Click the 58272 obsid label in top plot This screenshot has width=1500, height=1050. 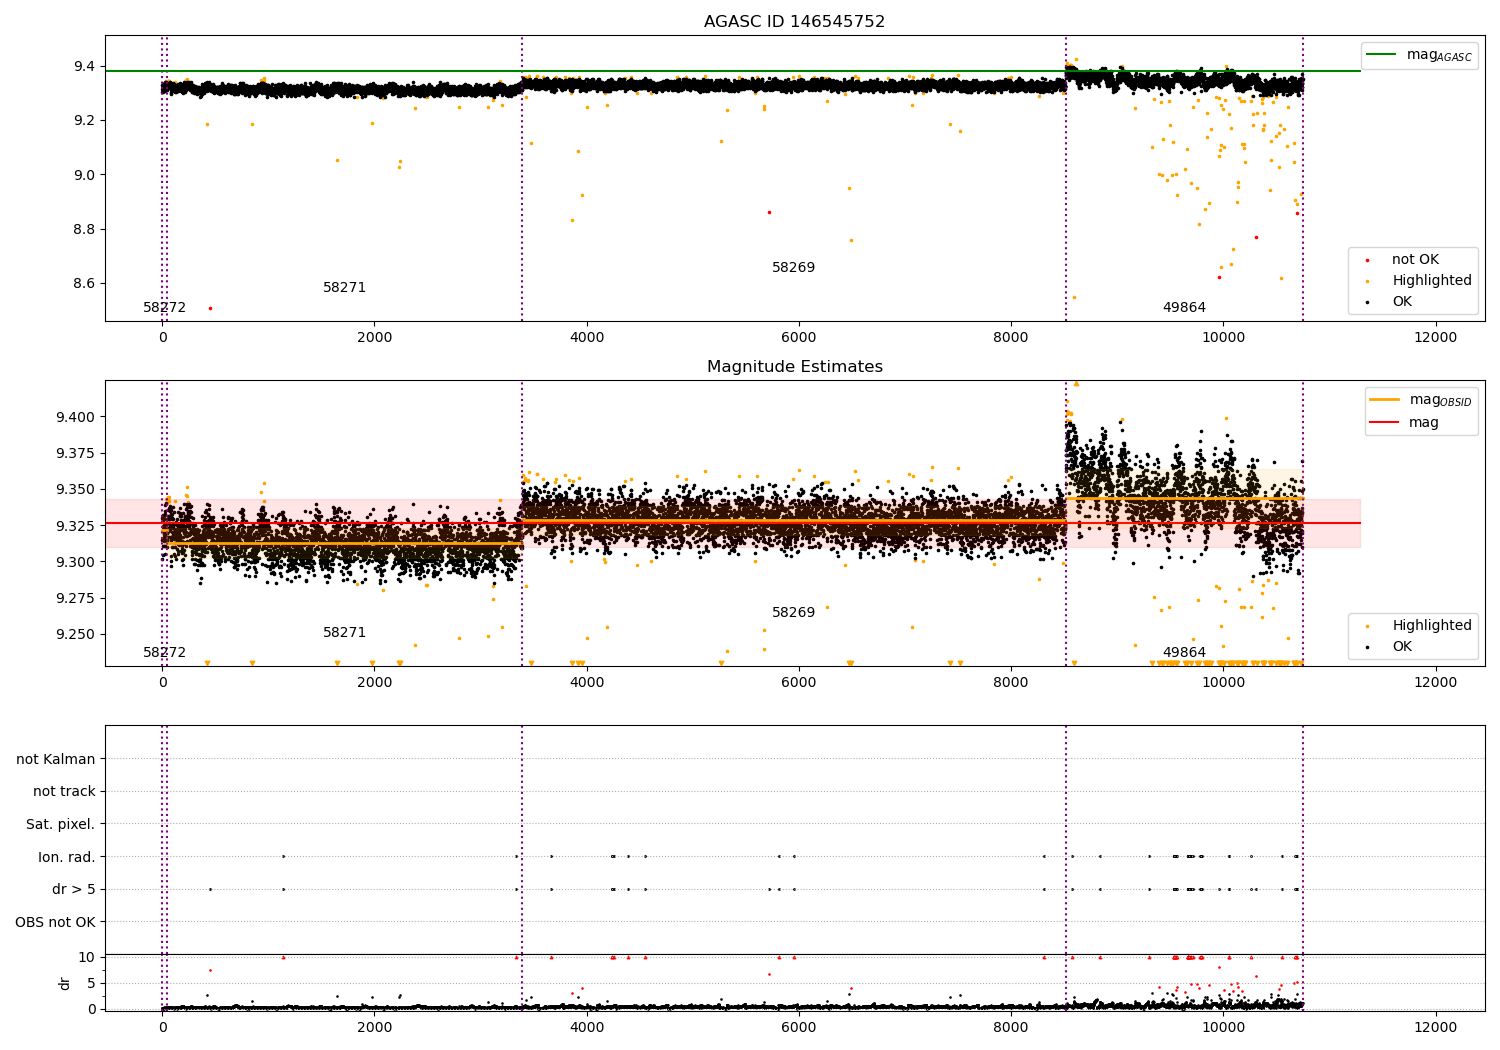(164, 308)
